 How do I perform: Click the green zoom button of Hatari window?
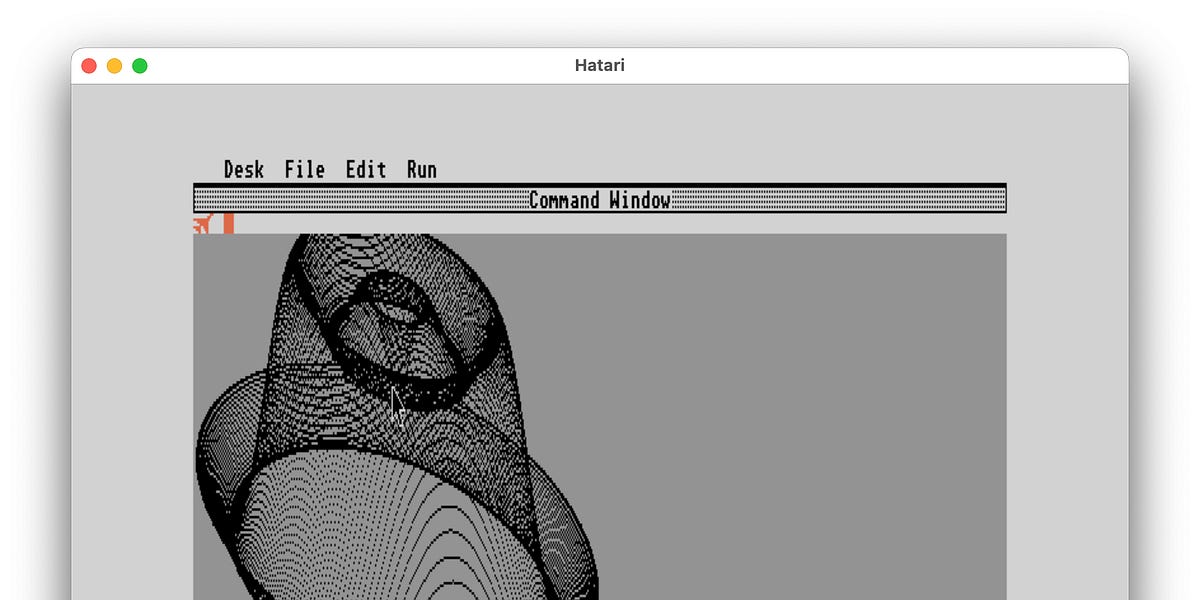pyautogui.click(x=140, y=64)
